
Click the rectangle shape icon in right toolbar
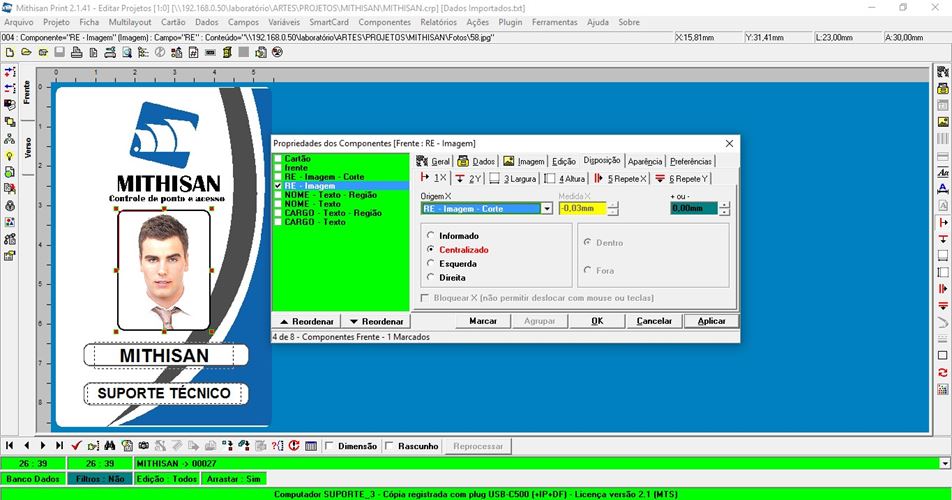pyautogui.click(x=943, y=356)
